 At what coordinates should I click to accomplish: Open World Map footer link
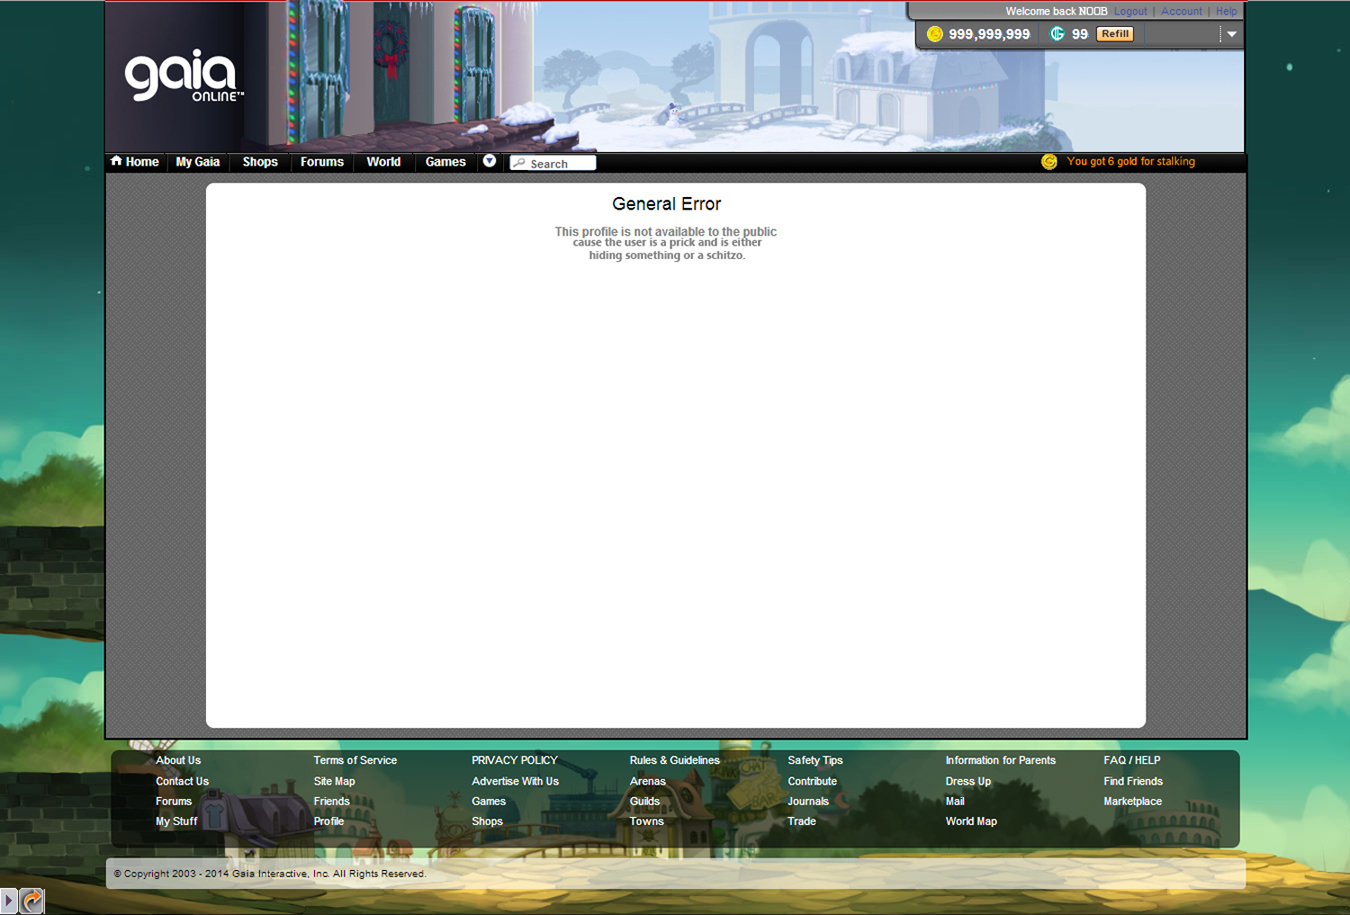click(971, 821)
